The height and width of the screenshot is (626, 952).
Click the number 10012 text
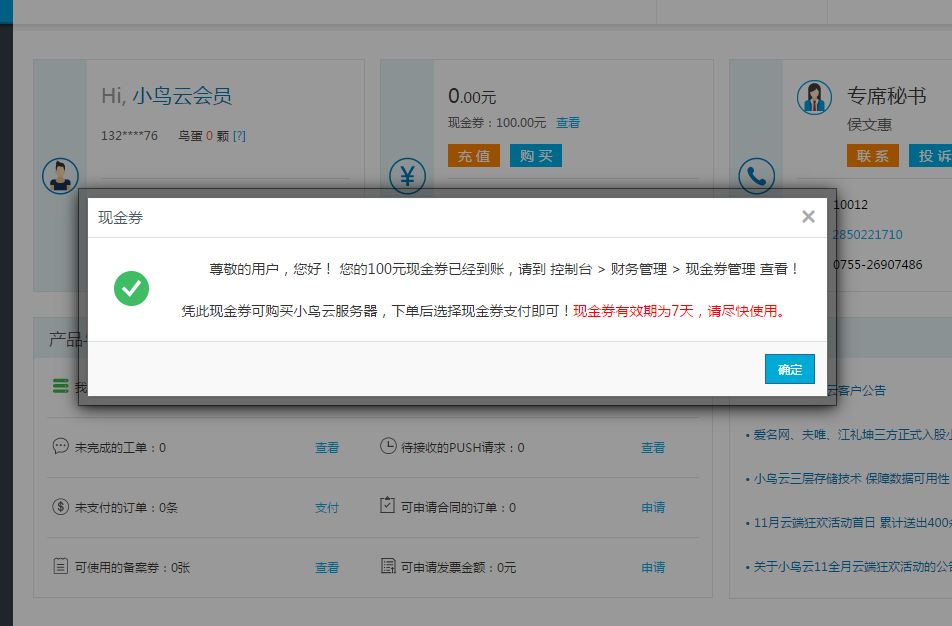pyautogui.click(x=850, y=205)
